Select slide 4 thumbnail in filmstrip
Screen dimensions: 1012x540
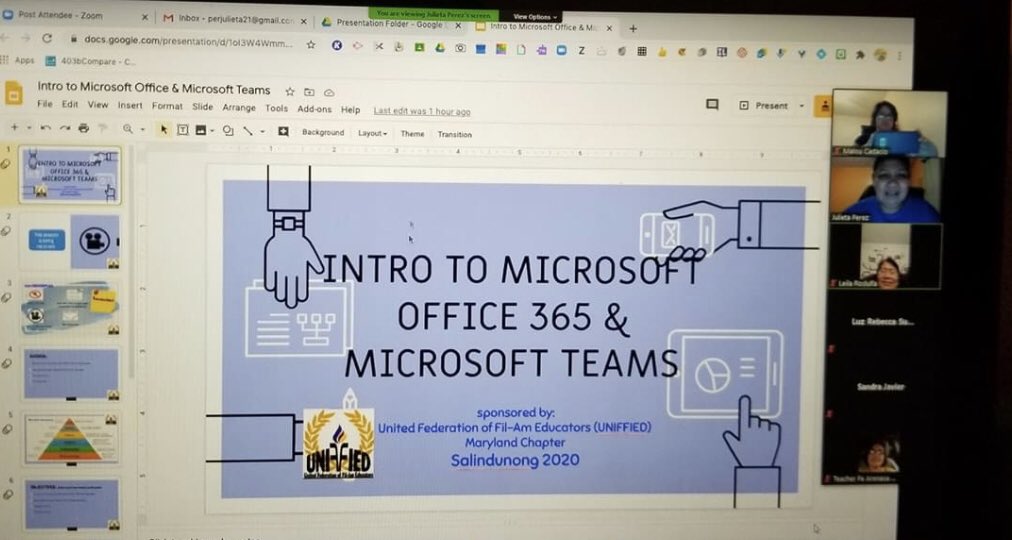pyautogui.click(x=71, y=374)
